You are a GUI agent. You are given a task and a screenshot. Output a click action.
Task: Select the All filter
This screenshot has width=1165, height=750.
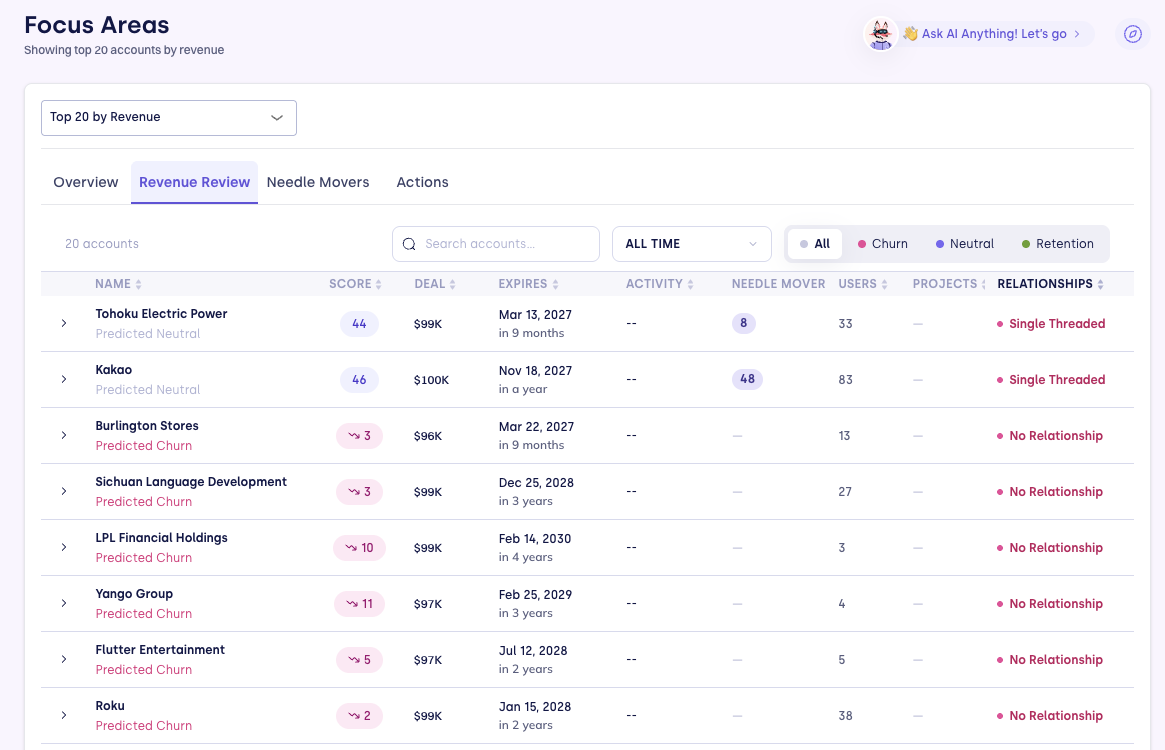814,244
